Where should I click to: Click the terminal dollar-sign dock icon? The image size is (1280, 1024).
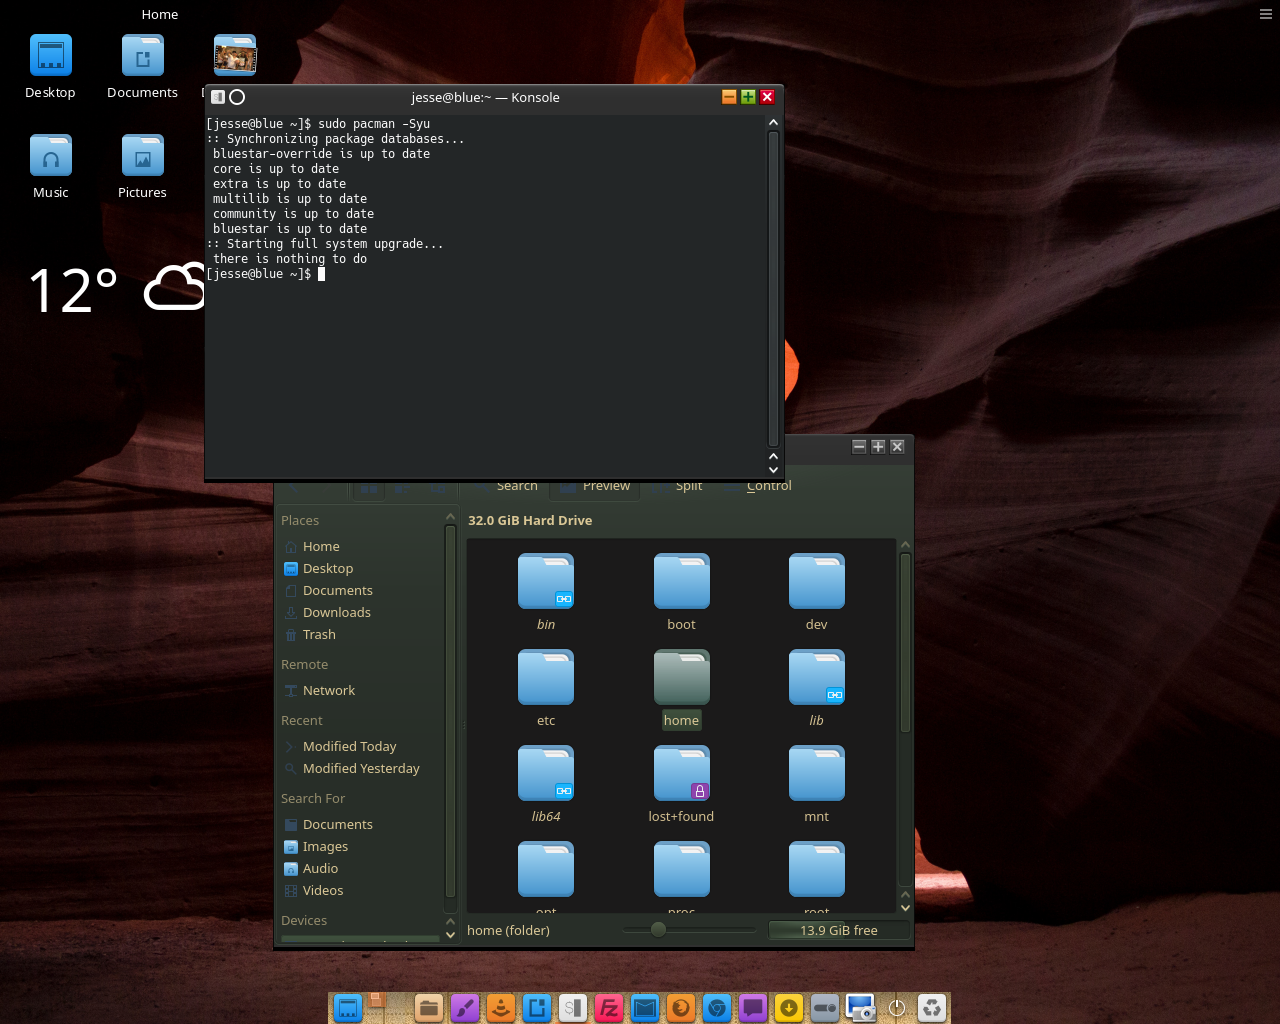pos(573,1008)
